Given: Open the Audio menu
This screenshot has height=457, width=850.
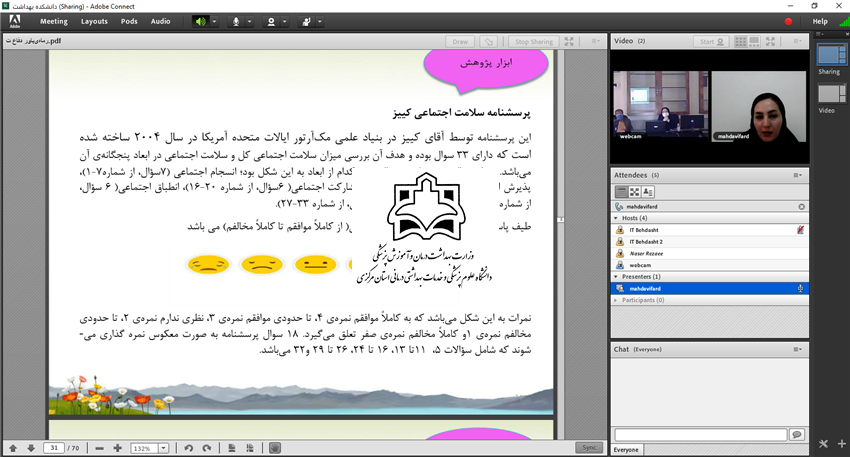Looking at the screenshot, I should coord(160,21).
